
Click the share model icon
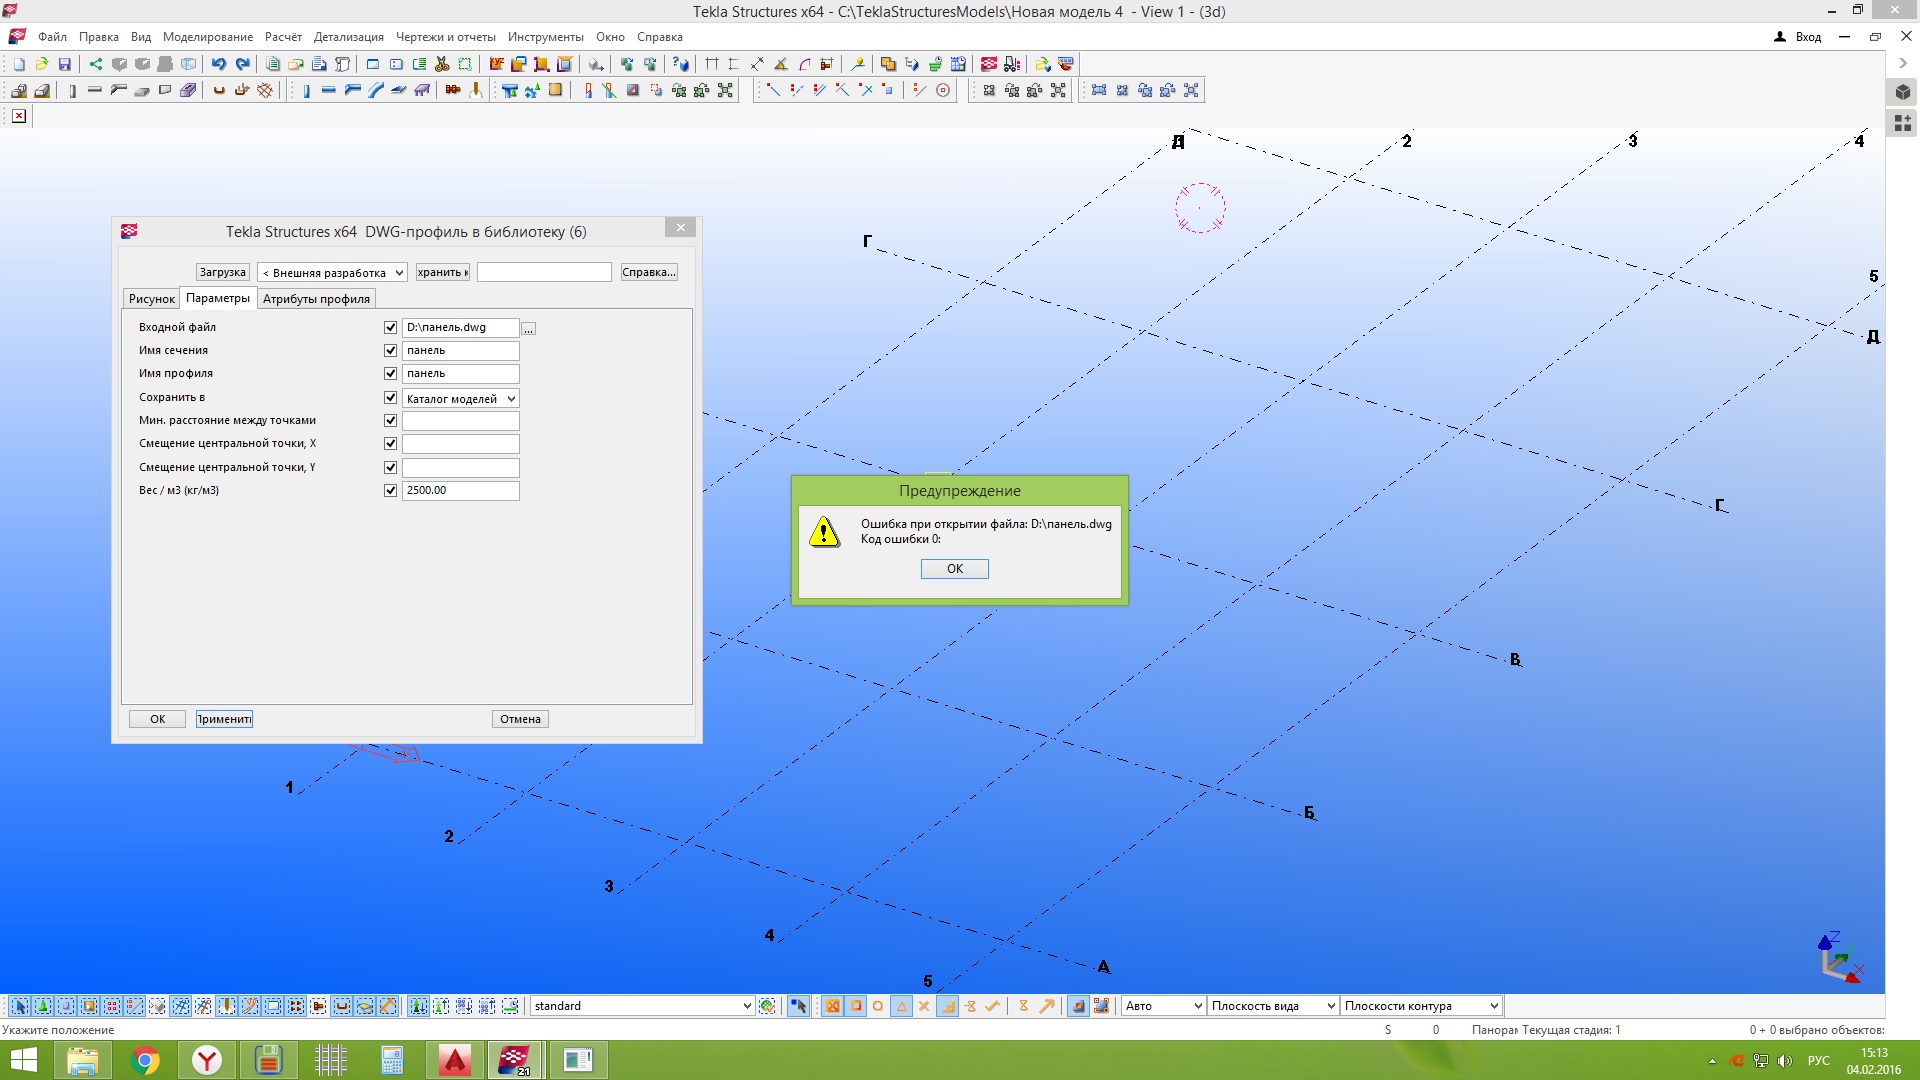[x=96, y=64]
